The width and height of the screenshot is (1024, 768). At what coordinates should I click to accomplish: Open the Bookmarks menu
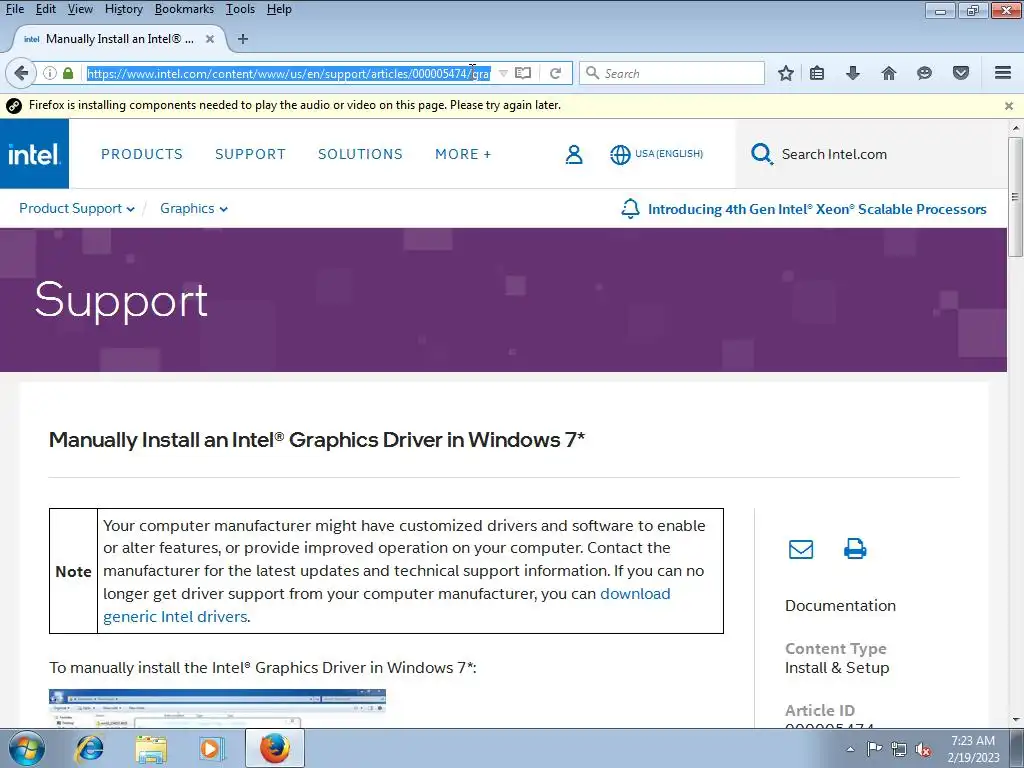pos(184,9)
